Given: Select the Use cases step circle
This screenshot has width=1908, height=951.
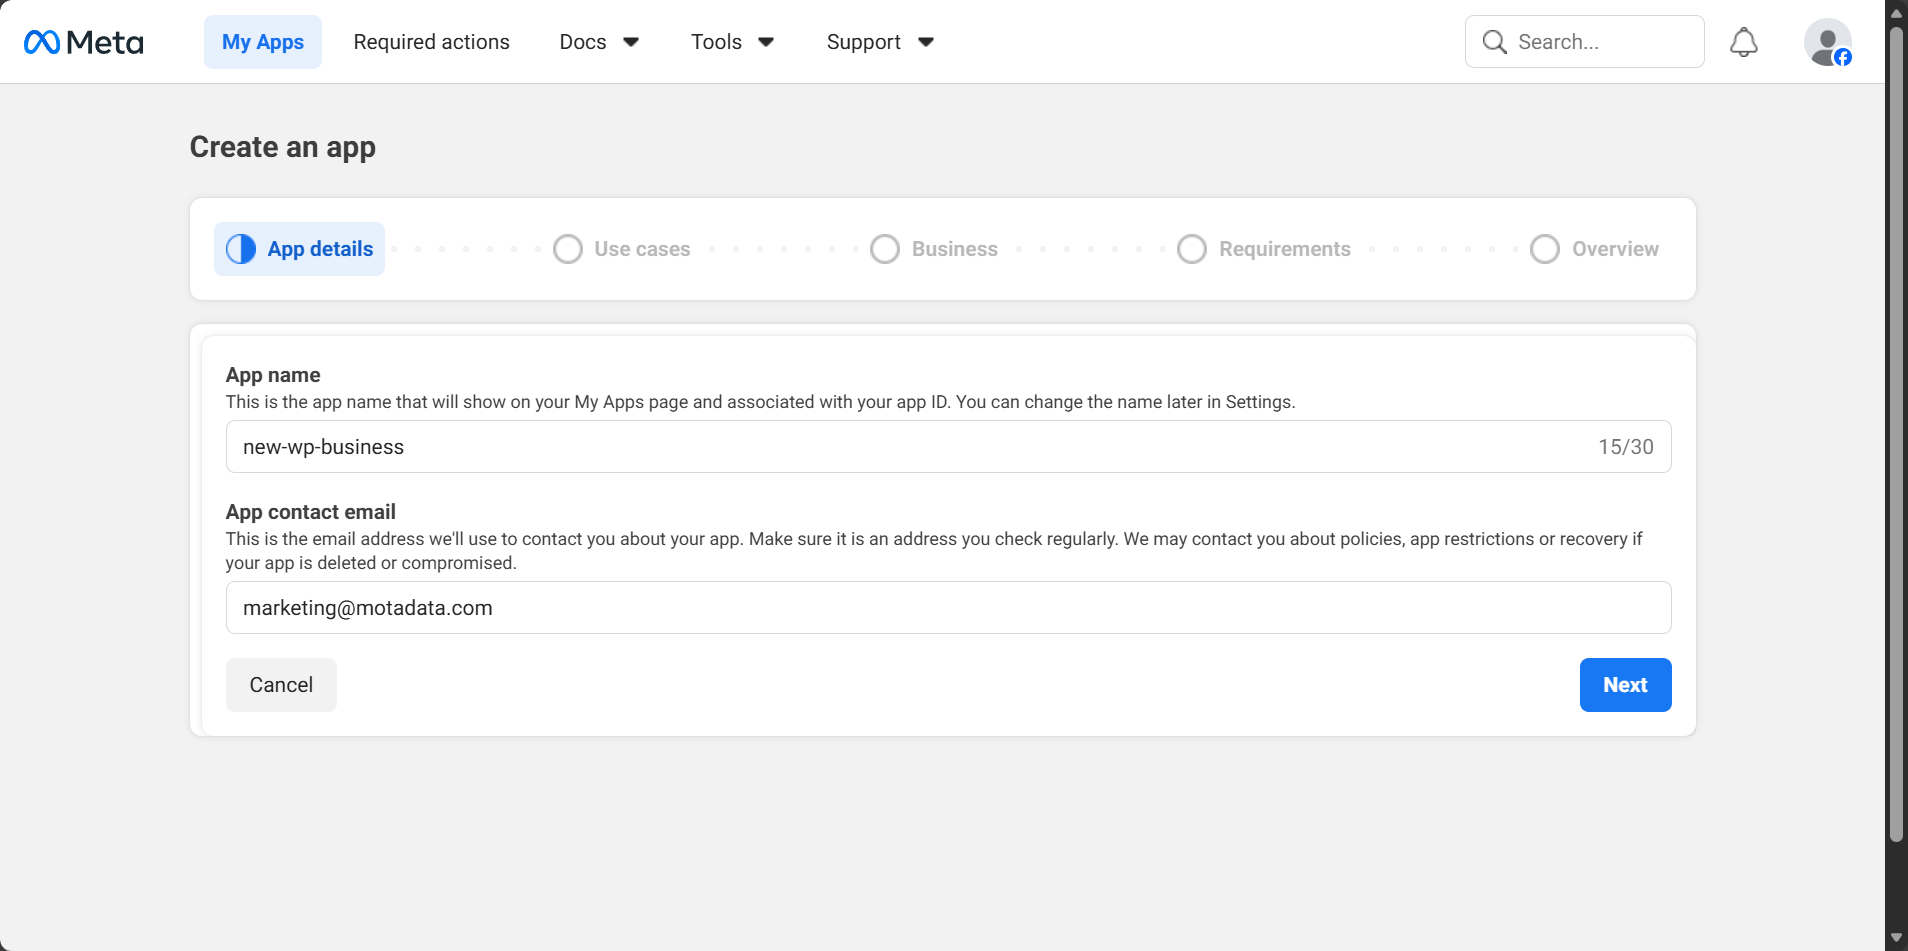Looking at the screenshot, I should point(568,249).
